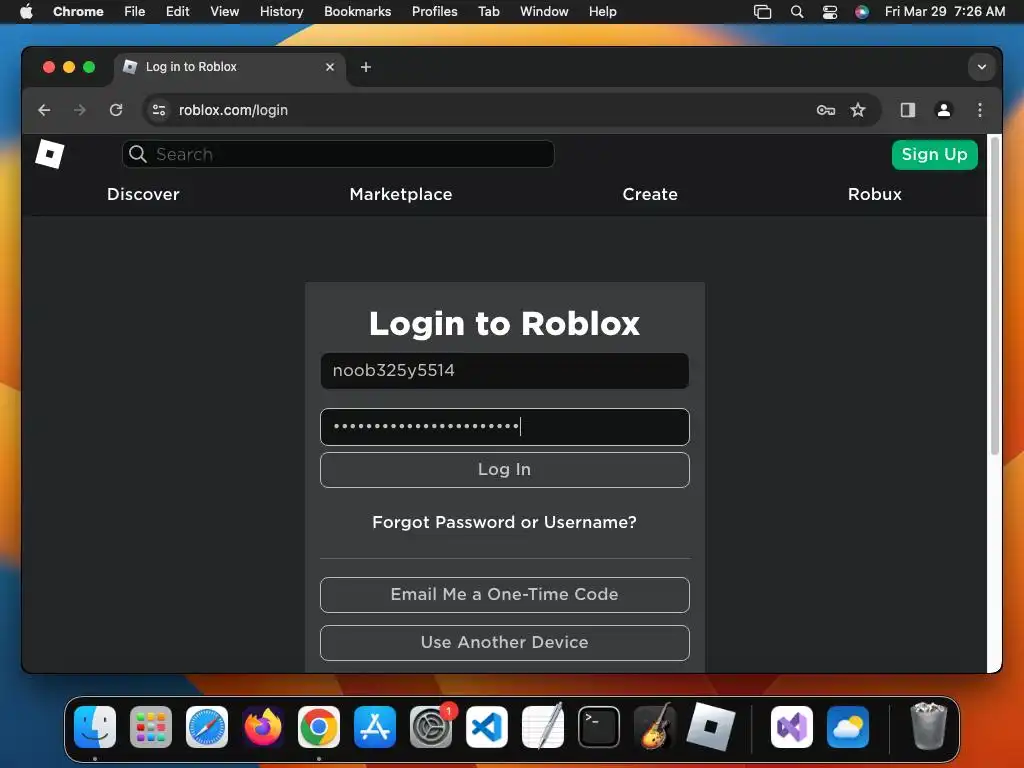This screenshot has height=768, width=1024.
Task: Go to the Discover section
Action: click(143, 194)
